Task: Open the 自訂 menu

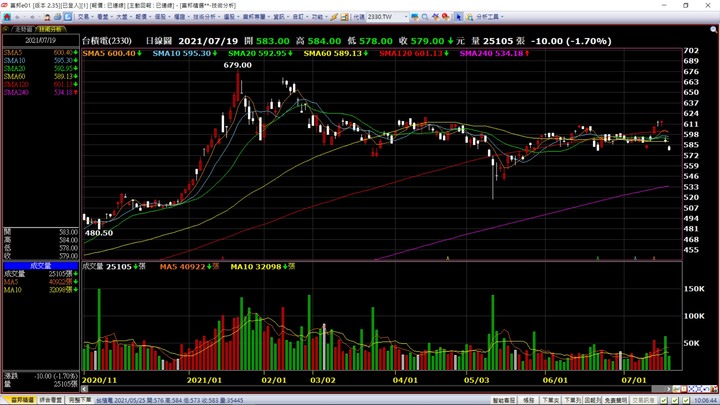Action: (299, 17)
